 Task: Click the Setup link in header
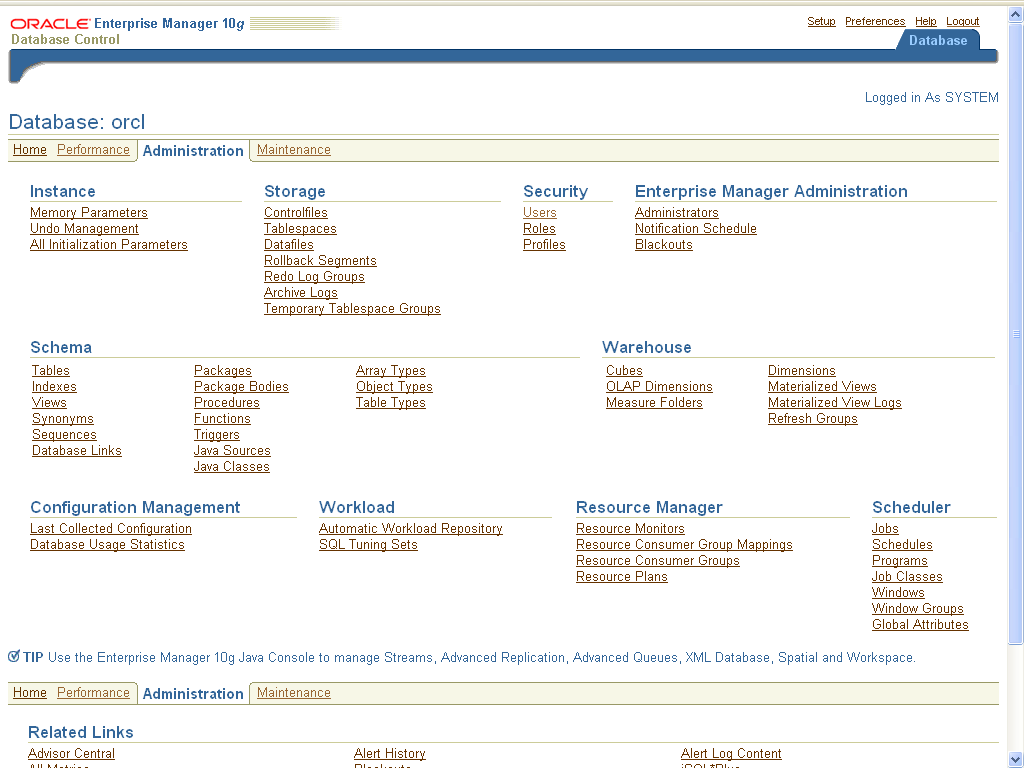tap(821, 22)
